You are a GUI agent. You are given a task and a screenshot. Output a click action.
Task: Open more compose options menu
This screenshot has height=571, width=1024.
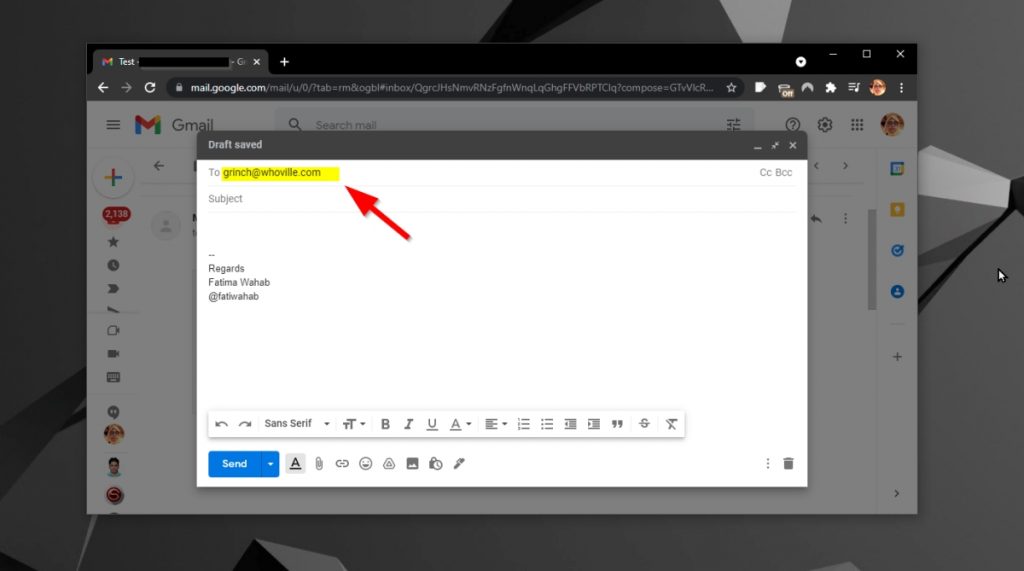point(767,463)
